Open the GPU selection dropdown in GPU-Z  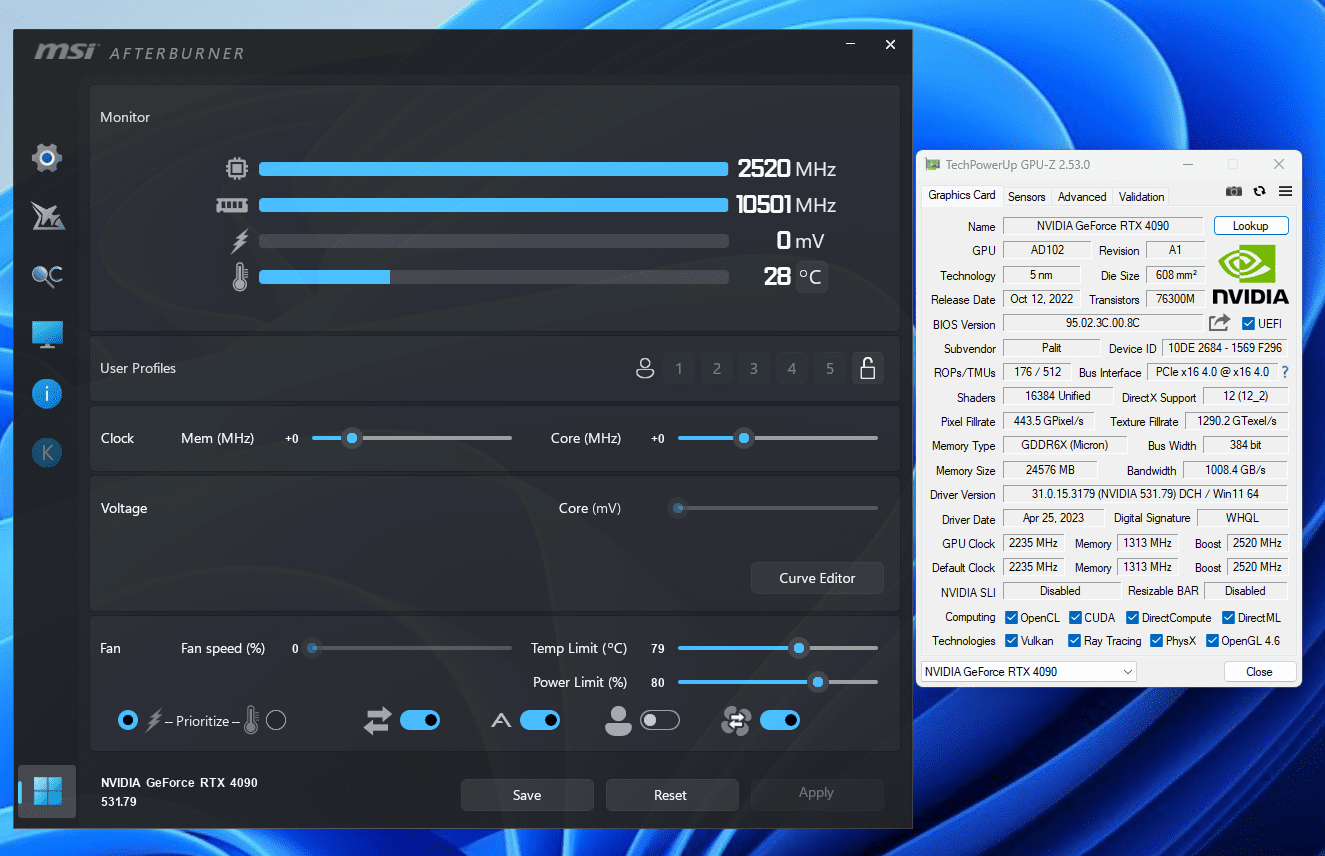1028,672
